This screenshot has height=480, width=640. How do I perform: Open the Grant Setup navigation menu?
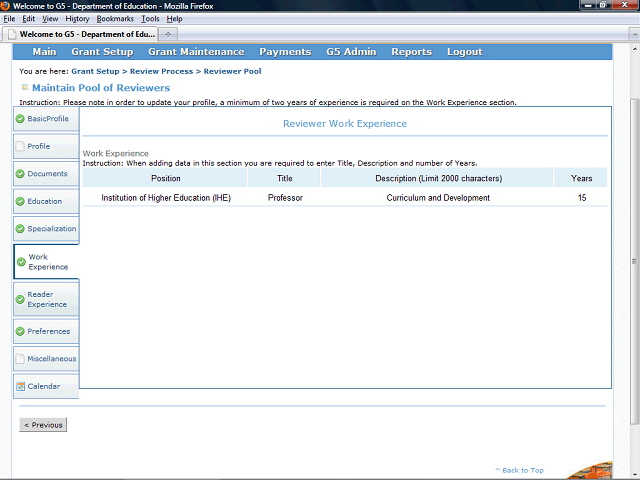(x=102, y=52)
